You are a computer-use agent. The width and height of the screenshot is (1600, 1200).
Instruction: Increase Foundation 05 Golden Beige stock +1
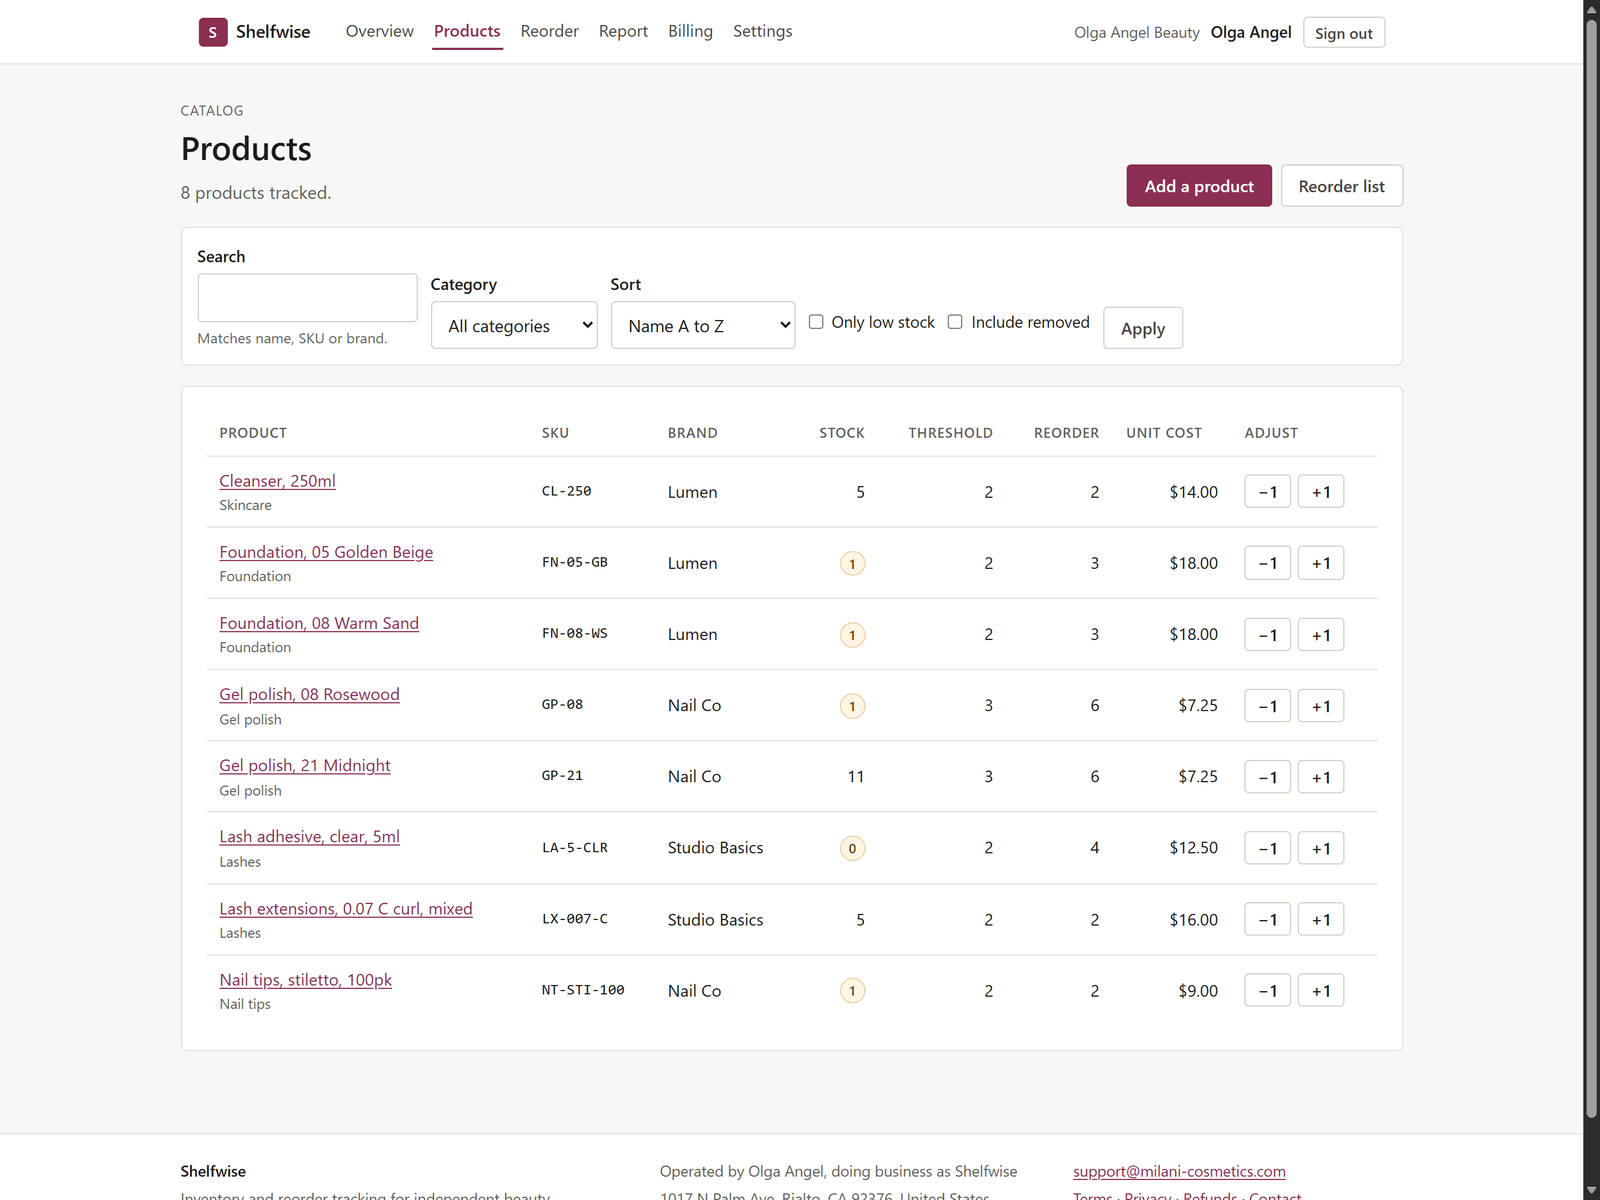tap(1321, 563)
